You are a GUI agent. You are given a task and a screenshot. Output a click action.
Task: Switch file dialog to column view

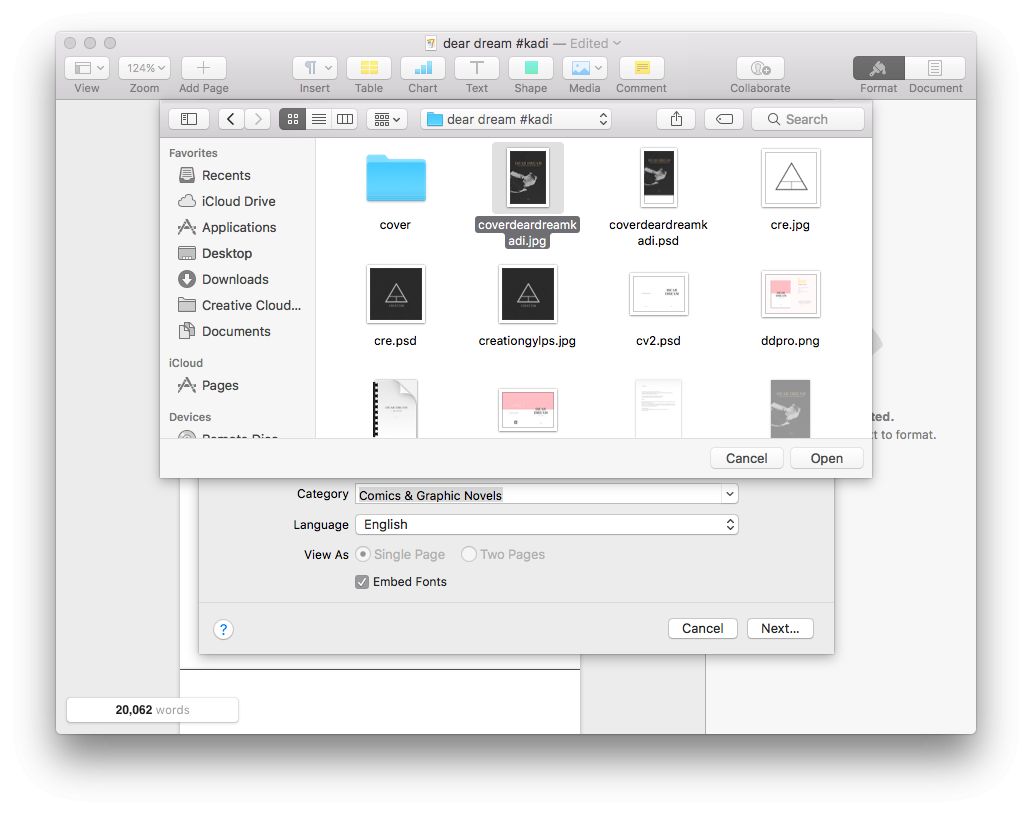pos(345,119)
